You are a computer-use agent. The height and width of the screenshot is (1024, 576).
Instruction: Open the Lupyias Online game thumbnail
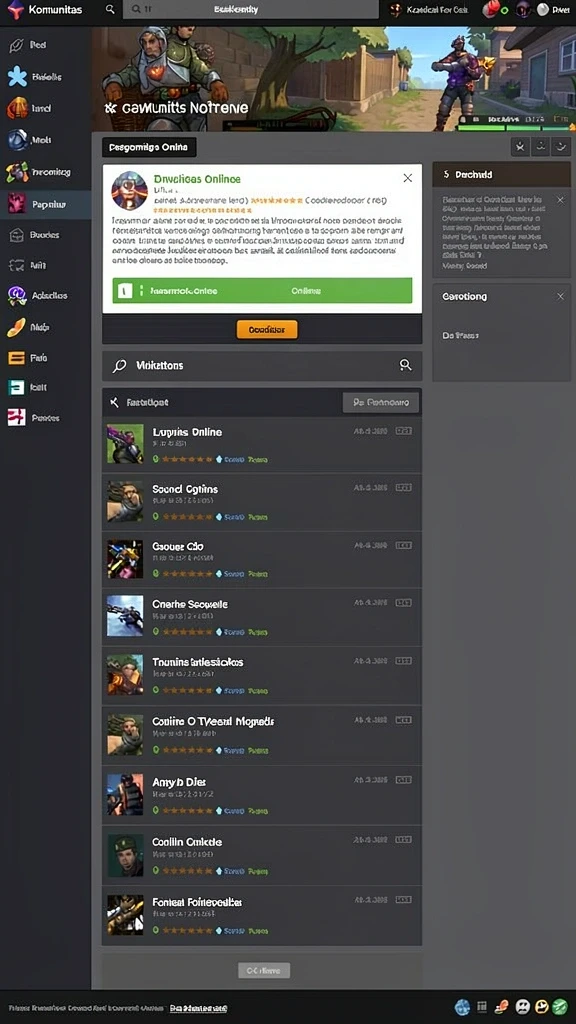point(125,444)
